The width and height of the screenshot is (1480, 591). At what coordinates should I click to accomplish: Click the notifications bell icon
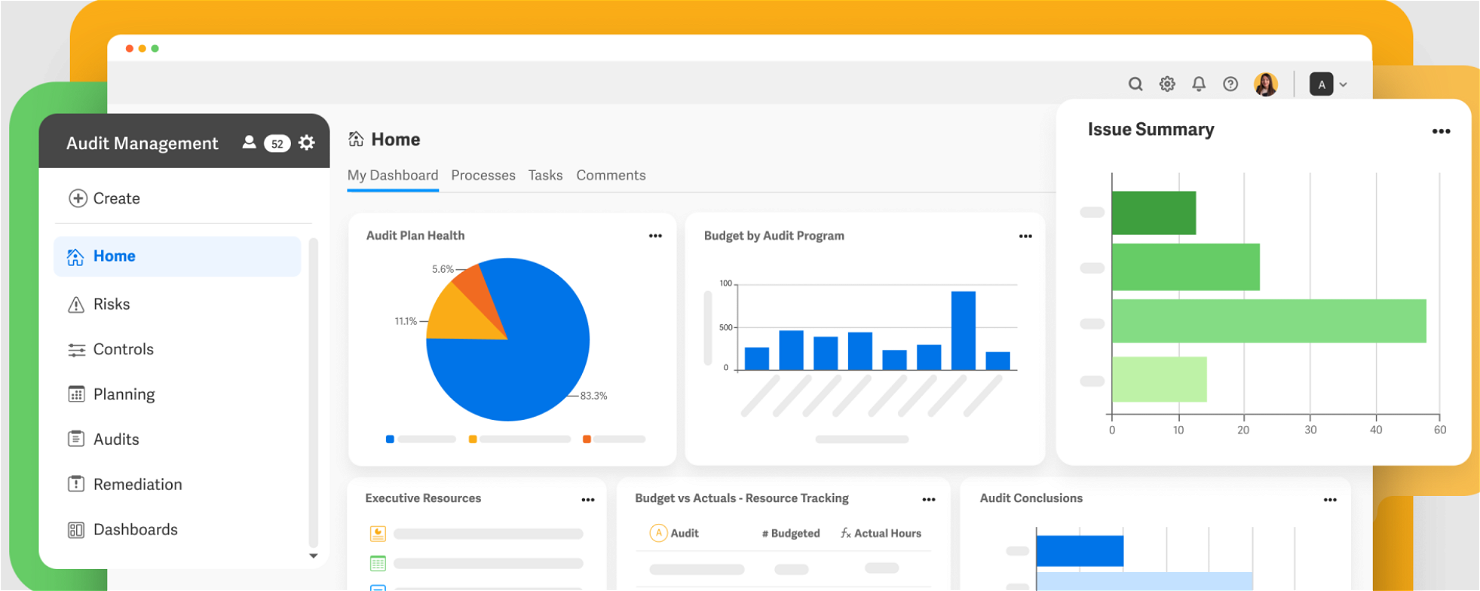1198,84
